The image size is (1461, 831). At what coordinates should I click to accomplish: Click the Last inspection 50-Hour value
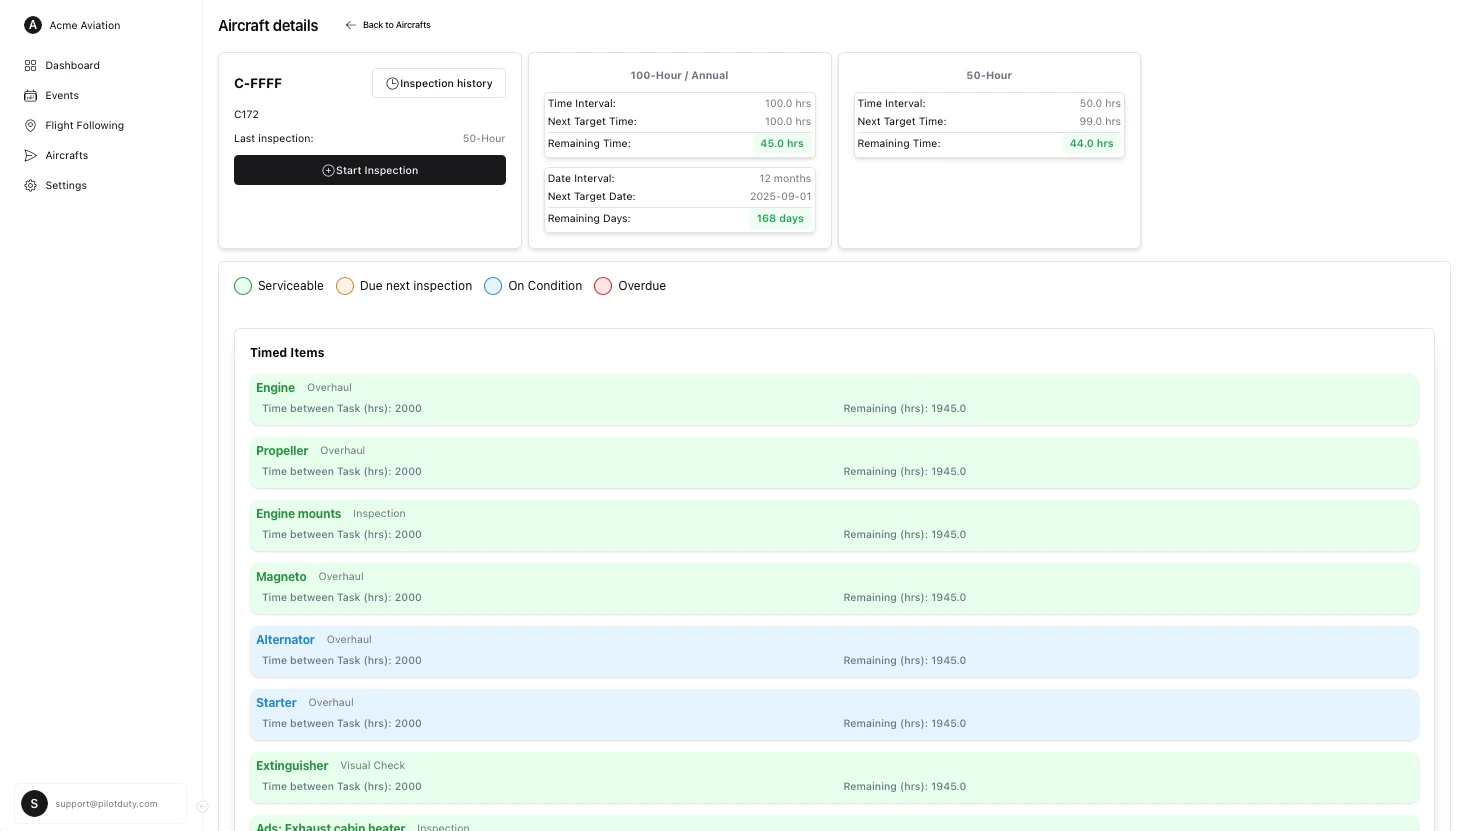484,139
